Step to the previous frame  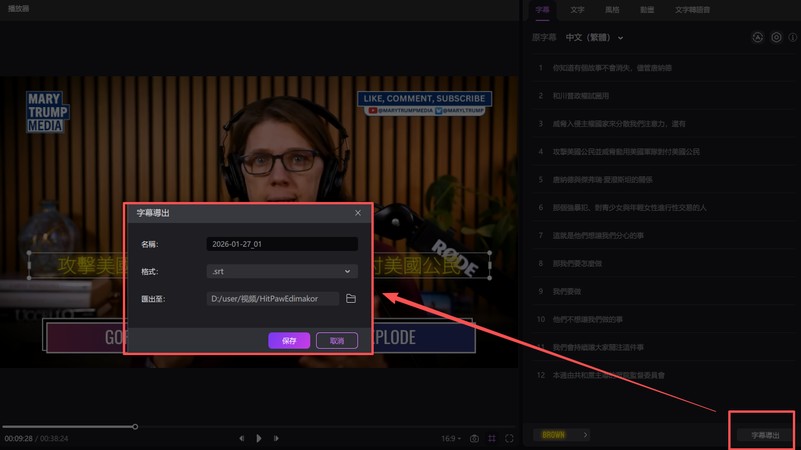pyautogui.click(x=241, y=438)
